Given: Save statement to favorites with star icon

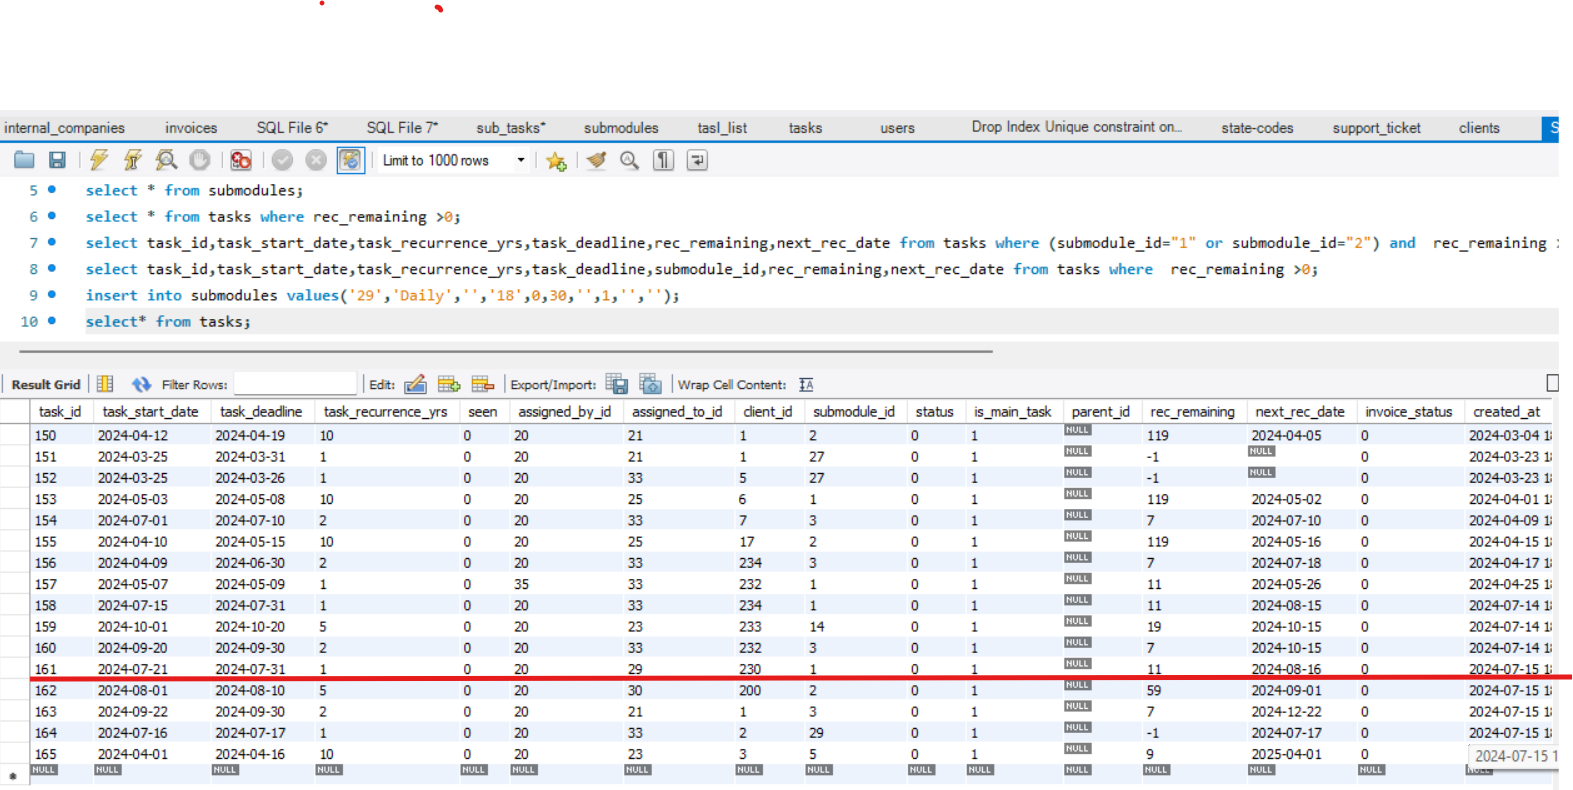Looking at the screenshot, I should (x=556, y=160).
